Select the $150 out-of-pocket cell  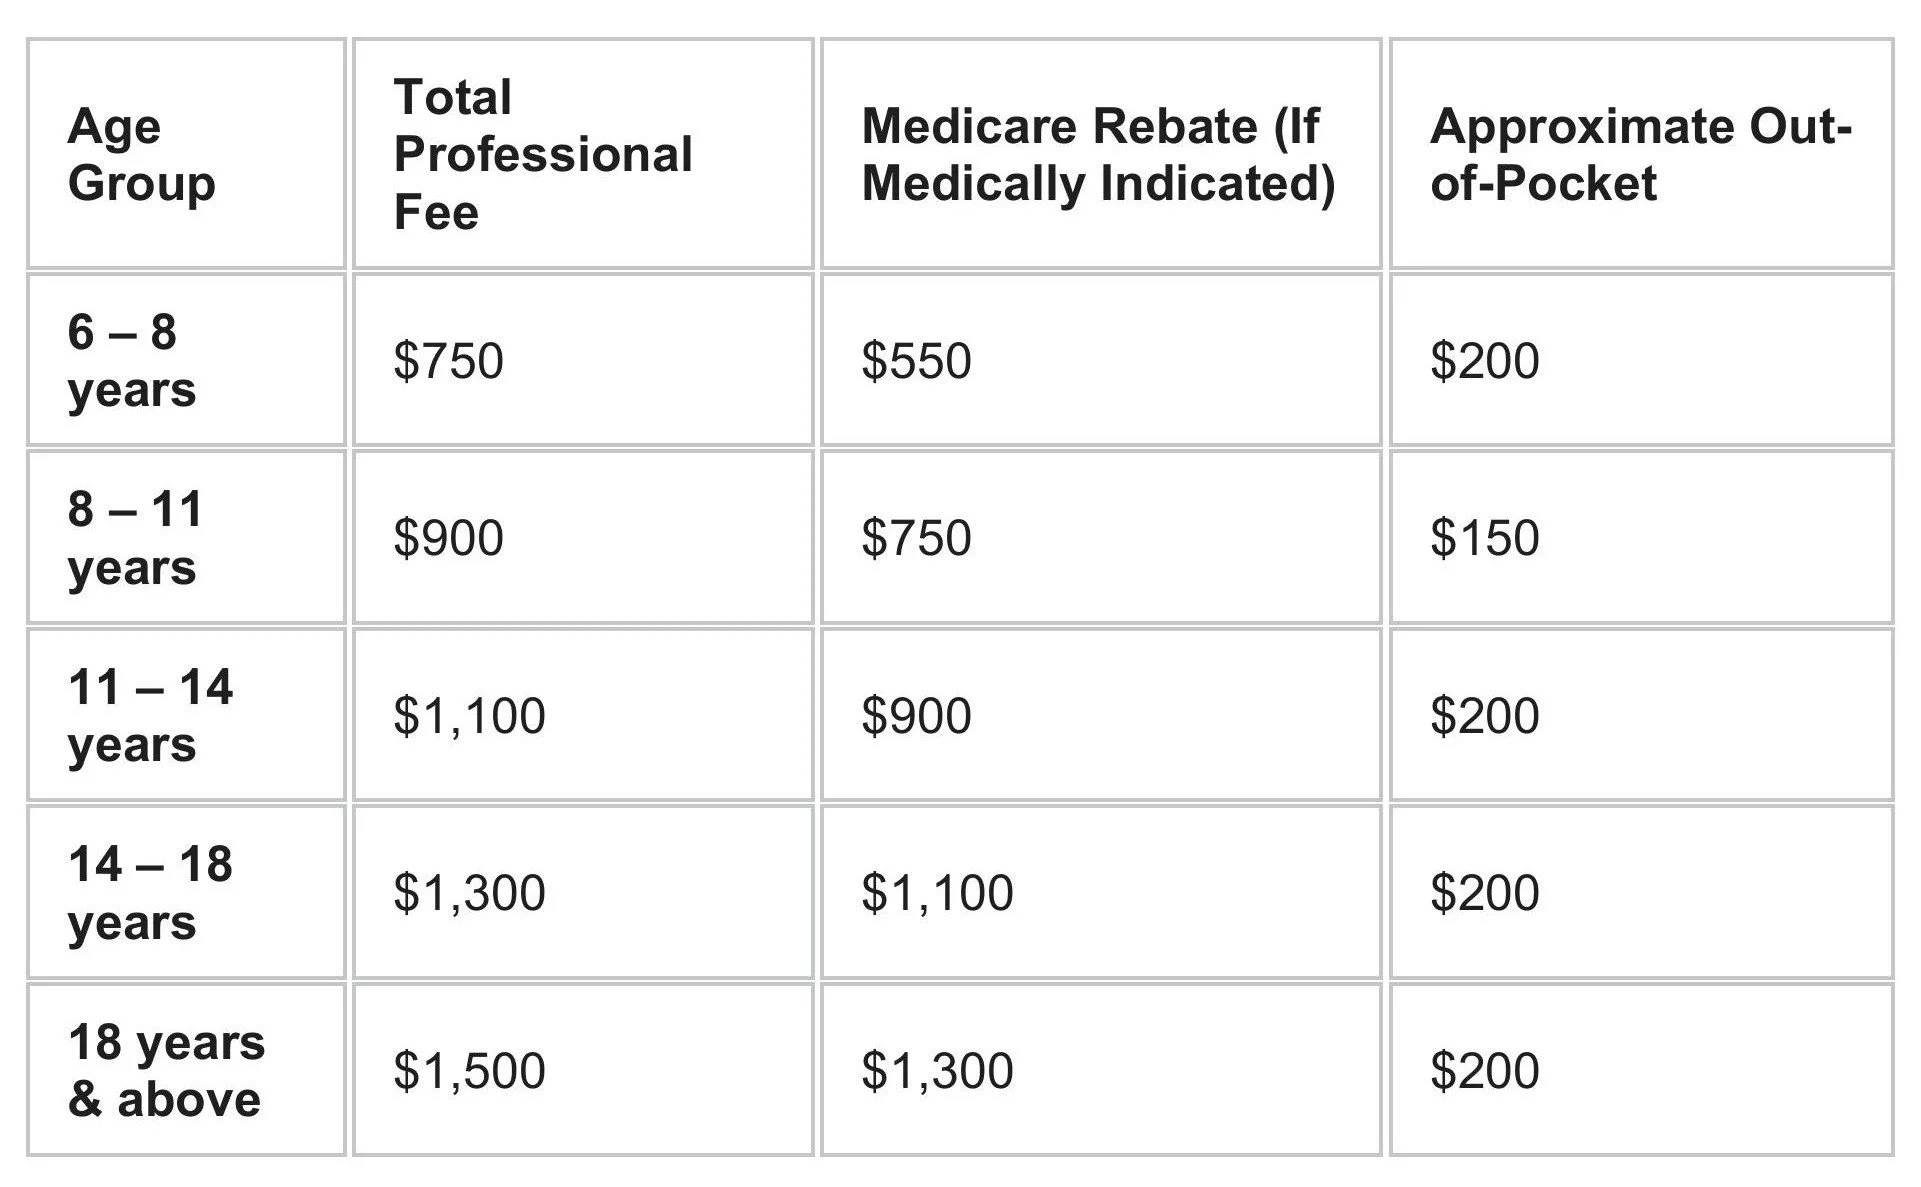click(x=1485, y=538)
